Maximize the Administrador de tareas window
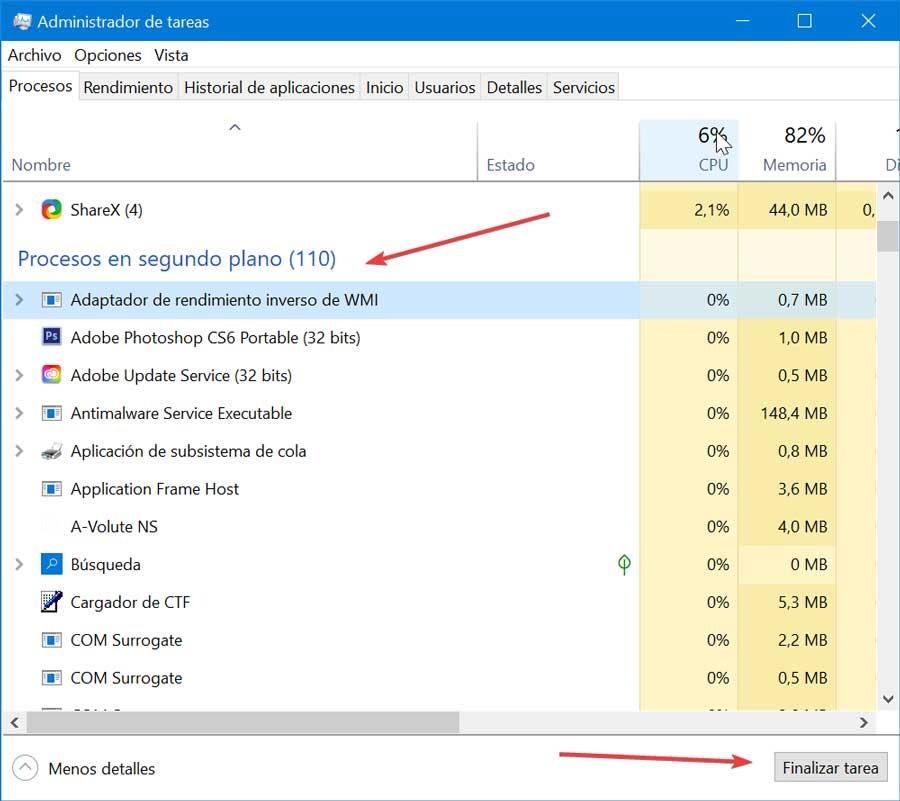Screen dimensions: 900x801 coord(804,21)
